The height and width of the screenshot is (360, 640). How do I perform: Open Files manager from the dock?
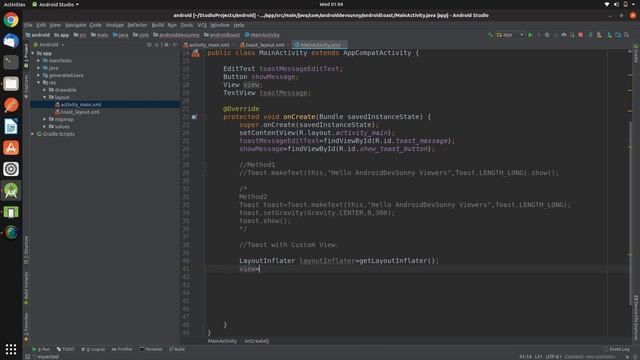[11, 84]
